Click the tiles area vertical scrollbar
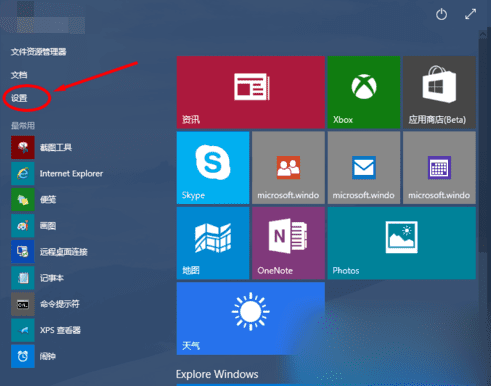Screen dimensions: 491x386 482,145
